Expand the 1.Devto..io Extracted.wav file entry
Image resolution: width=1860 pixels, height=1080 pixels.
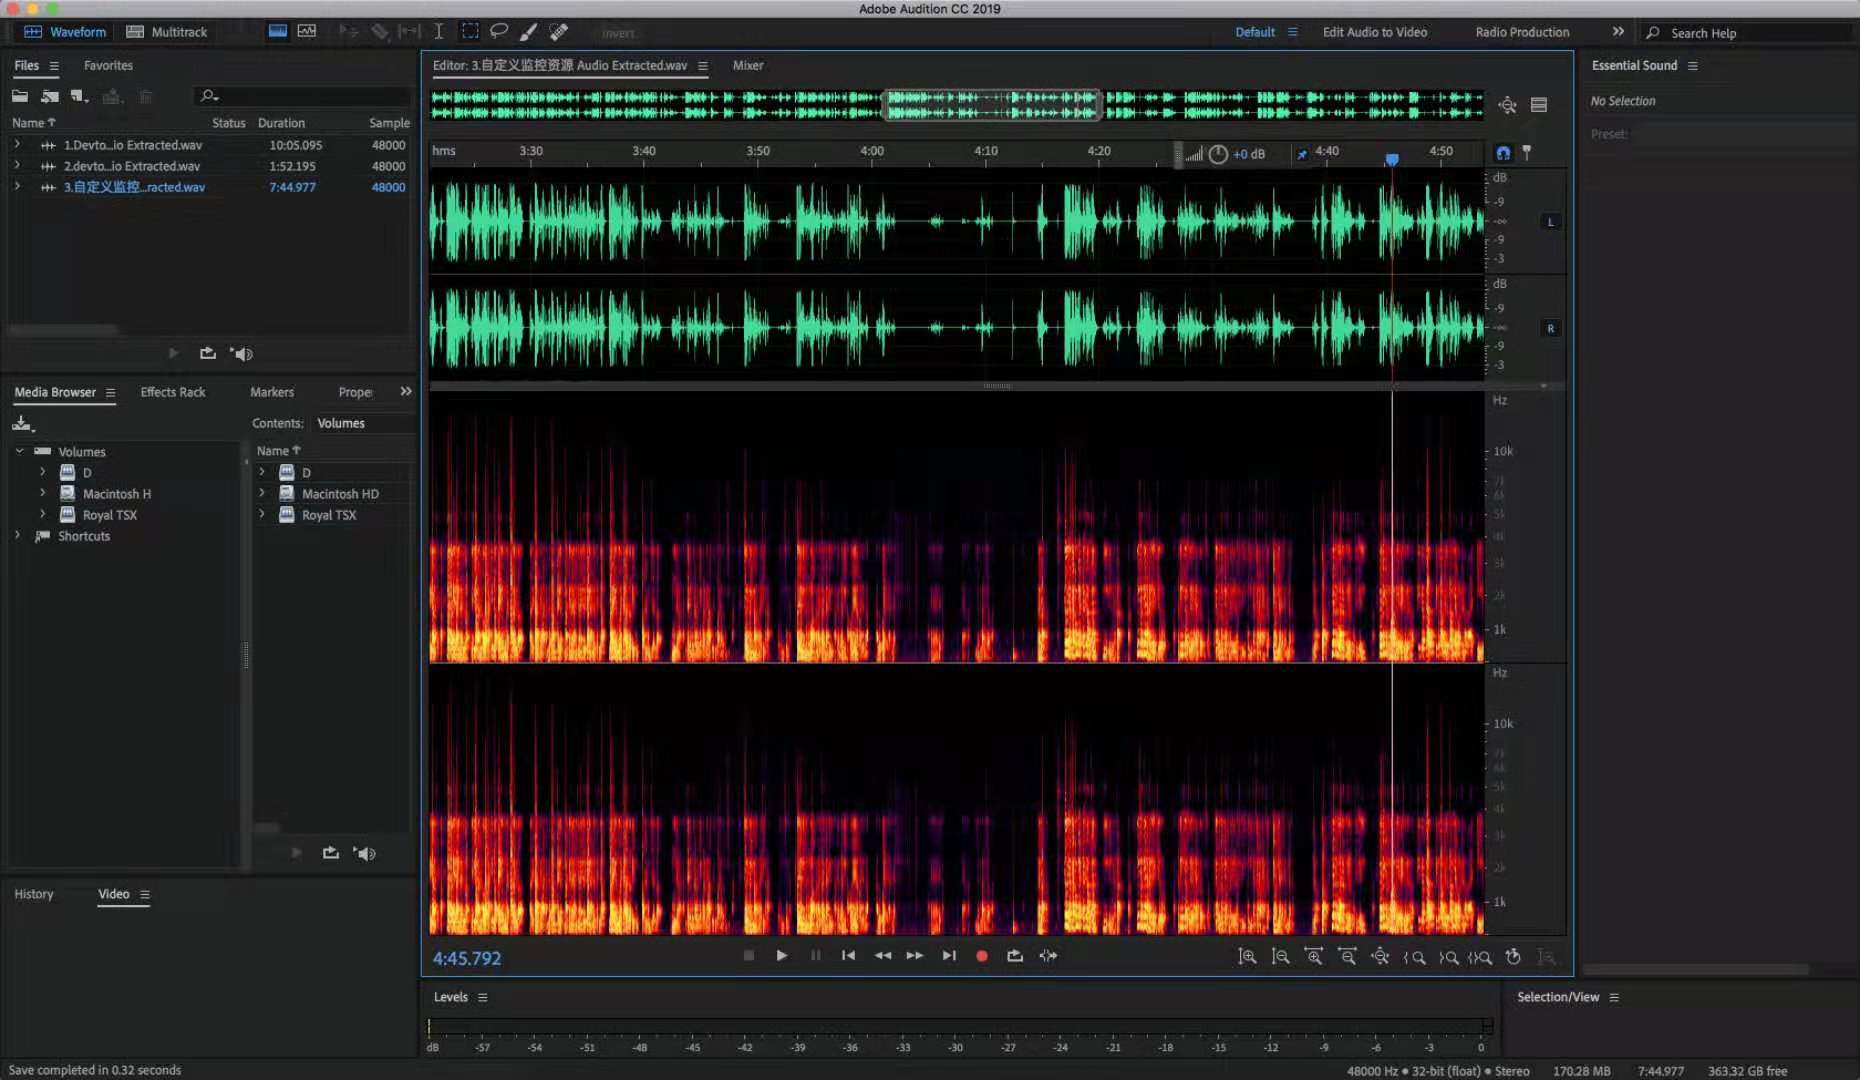tap(17, 145)
